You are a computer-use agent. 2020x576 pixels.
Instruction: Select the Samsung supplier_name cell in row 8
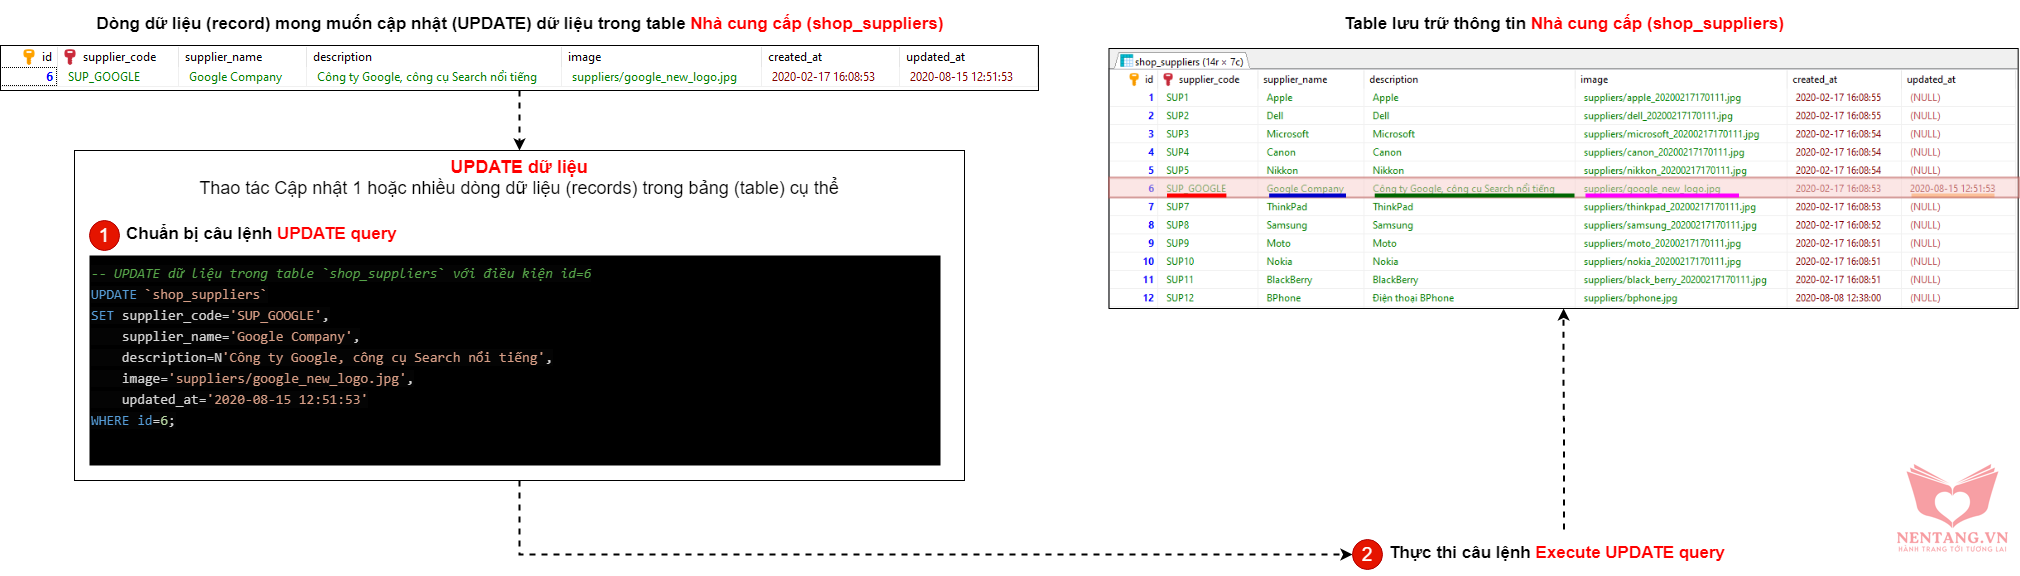click(1286, 225)
